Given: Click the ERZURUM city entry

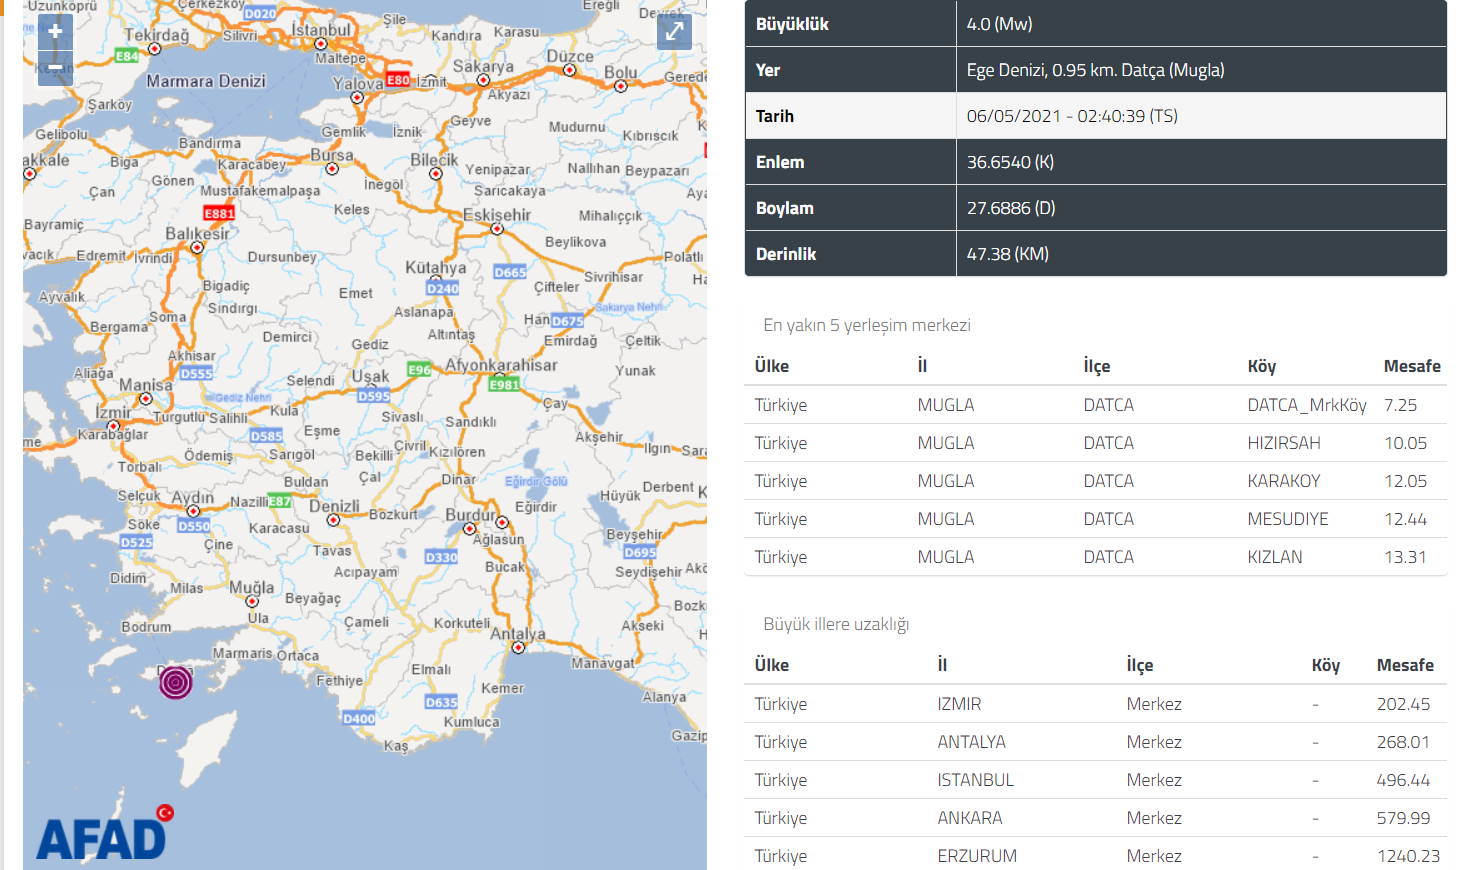Looking at the screenshot, I should [976, 856].
